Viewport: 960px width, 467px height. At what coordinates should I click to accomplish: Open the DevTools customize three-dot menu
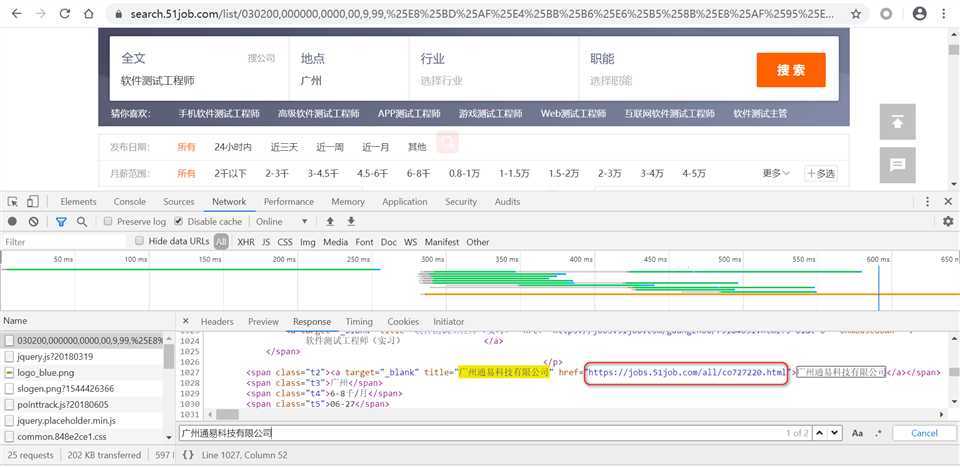point(928,201)
